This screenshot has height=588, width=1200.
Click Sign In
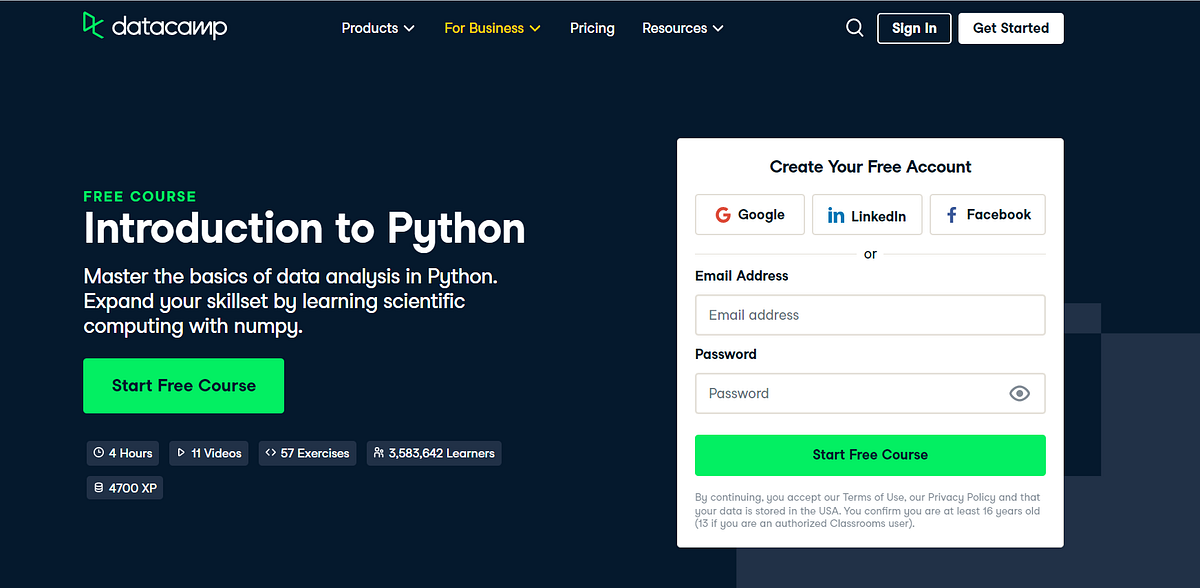tap(913, 28)
